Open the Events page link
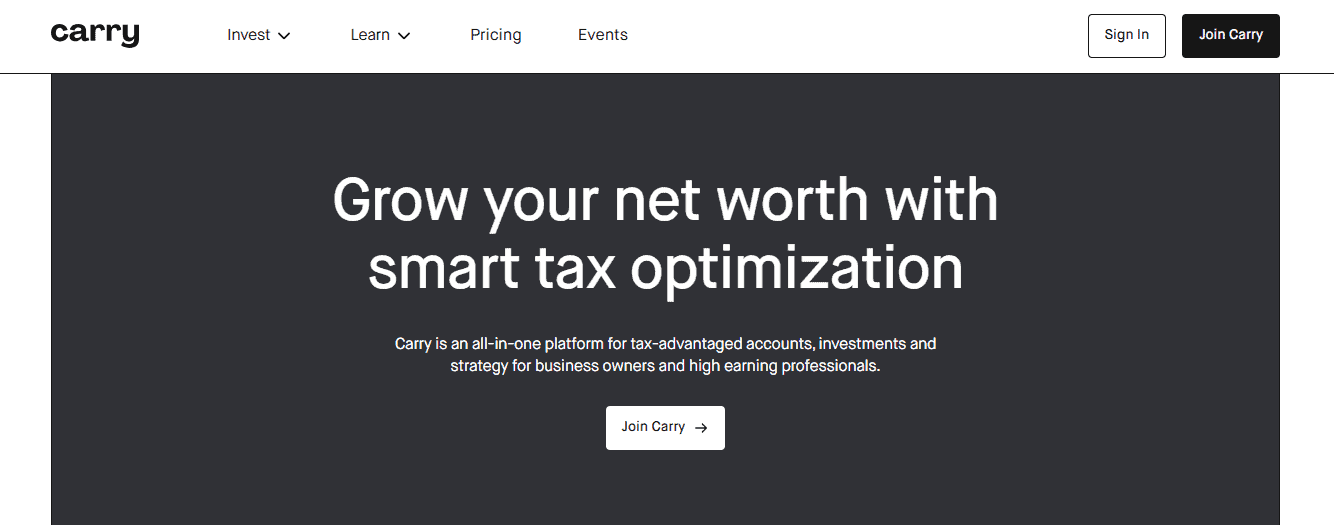The height and width of the screenshot is (525, 1334). pyautogui.click(x=603, y=35)
